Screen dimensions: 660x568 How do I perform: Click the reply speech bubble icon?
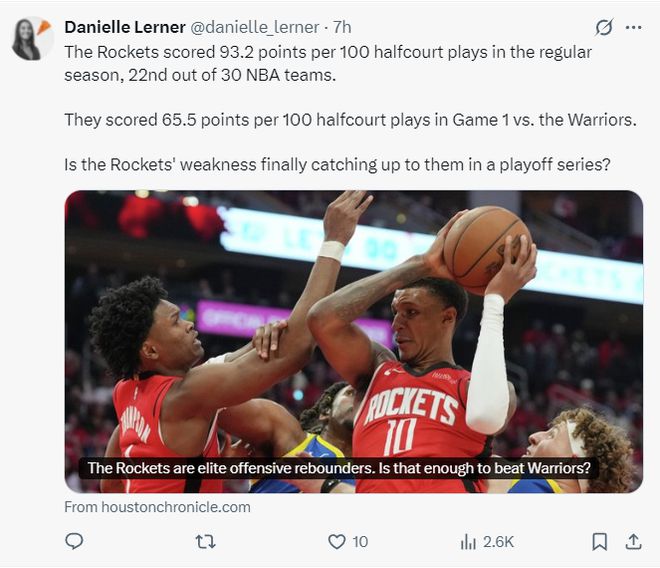coord(74,541)
